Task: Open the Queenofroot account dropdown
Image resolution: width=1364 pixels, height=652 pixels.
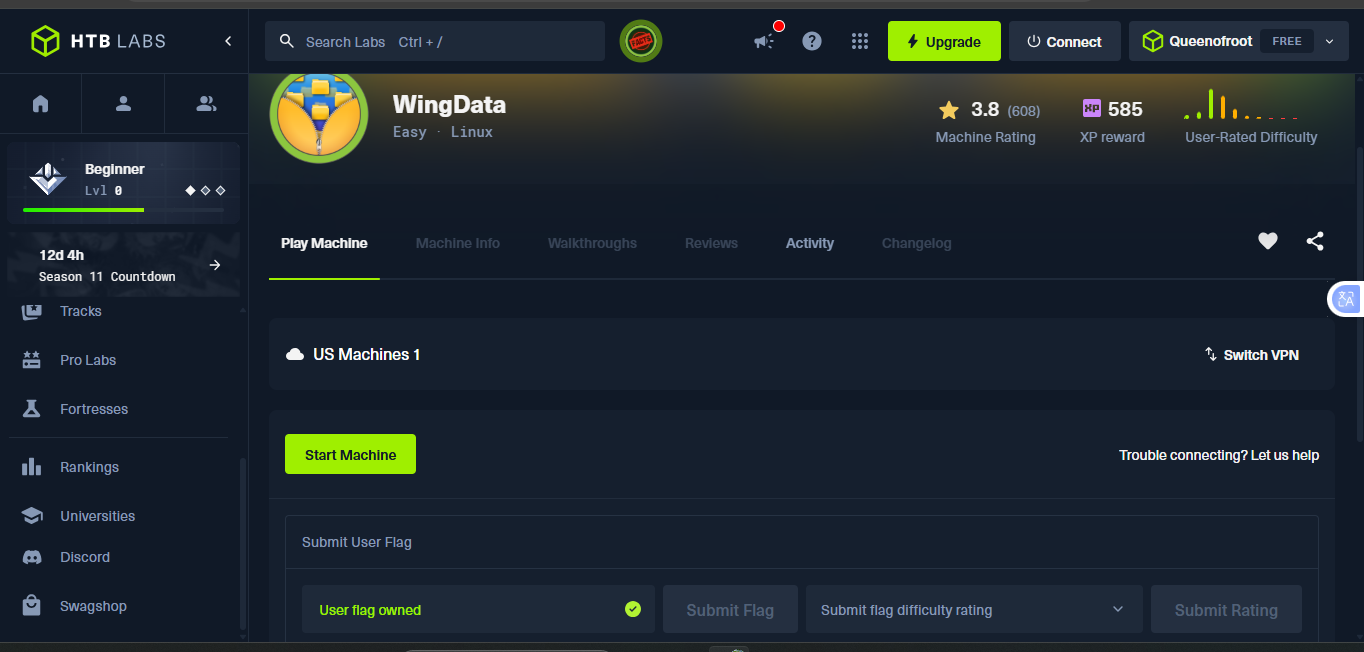Action: 1239,41
